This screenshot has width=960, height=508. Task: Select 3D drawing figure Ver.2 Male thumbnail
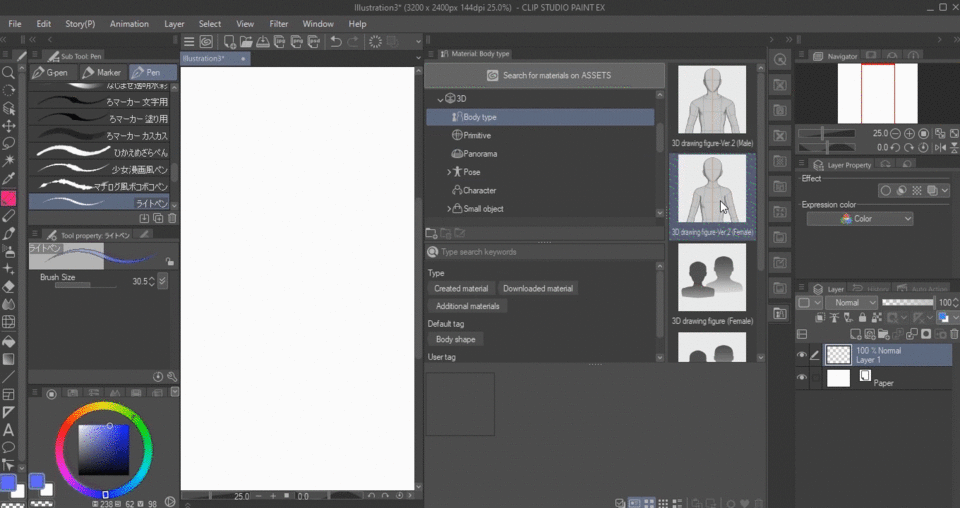[x=712, y=100]
